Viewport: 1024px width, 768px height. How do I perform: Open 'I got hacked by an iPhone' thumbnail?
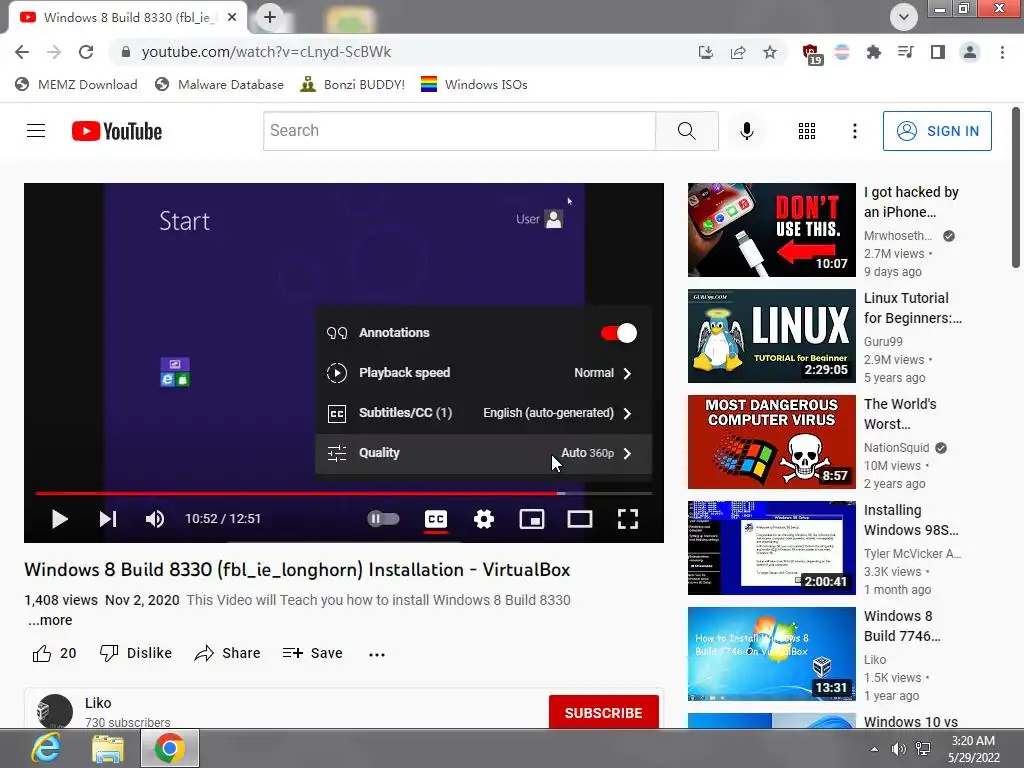click(771, 230)
